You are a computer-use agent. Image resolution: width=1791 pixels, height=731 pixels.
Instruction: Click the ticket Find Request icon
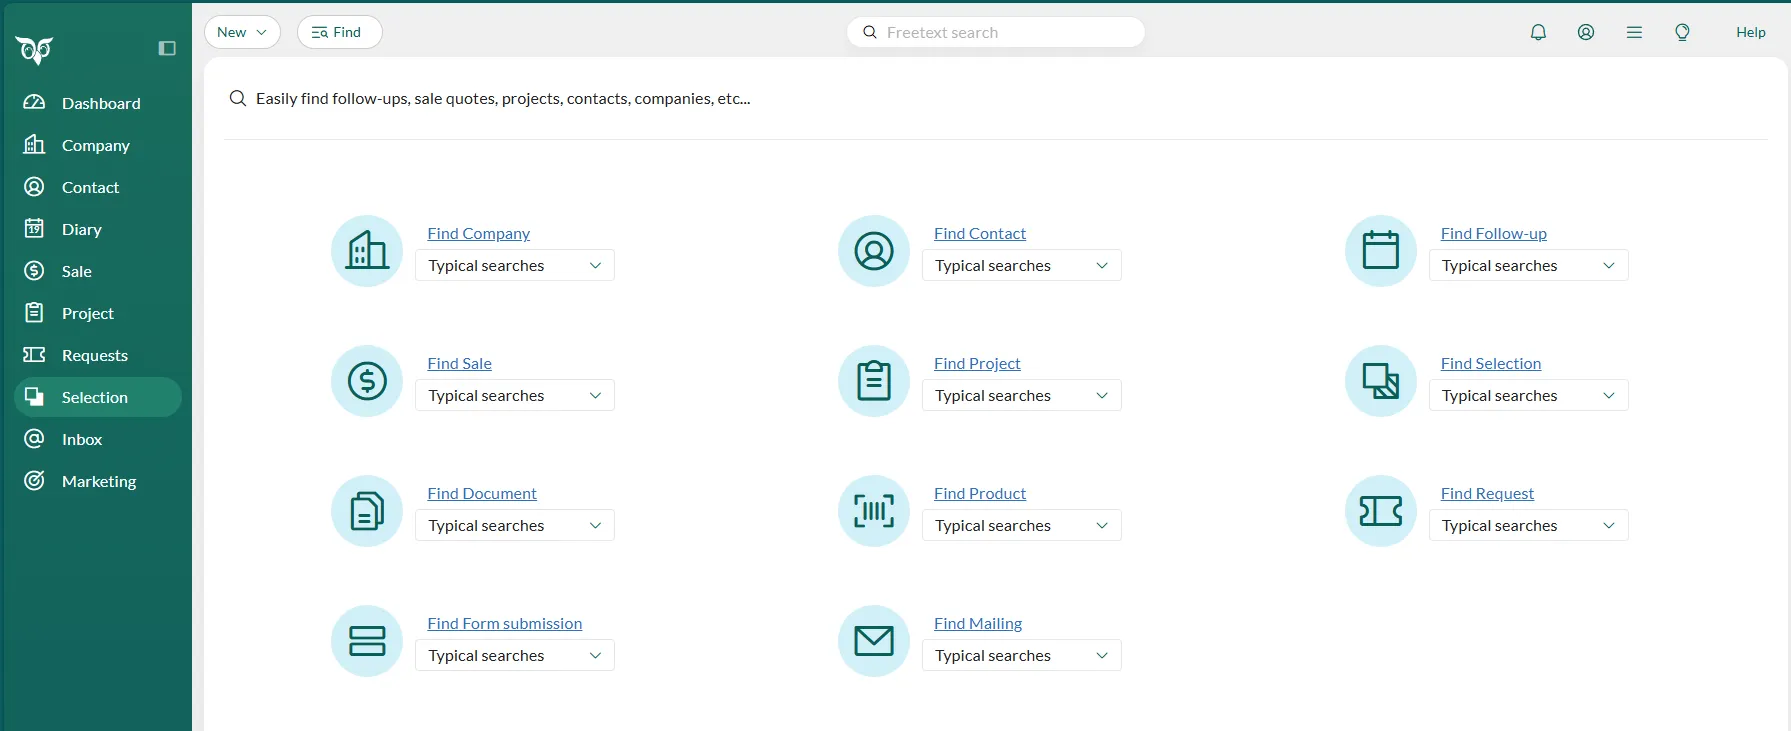[x=1380, y=511]
